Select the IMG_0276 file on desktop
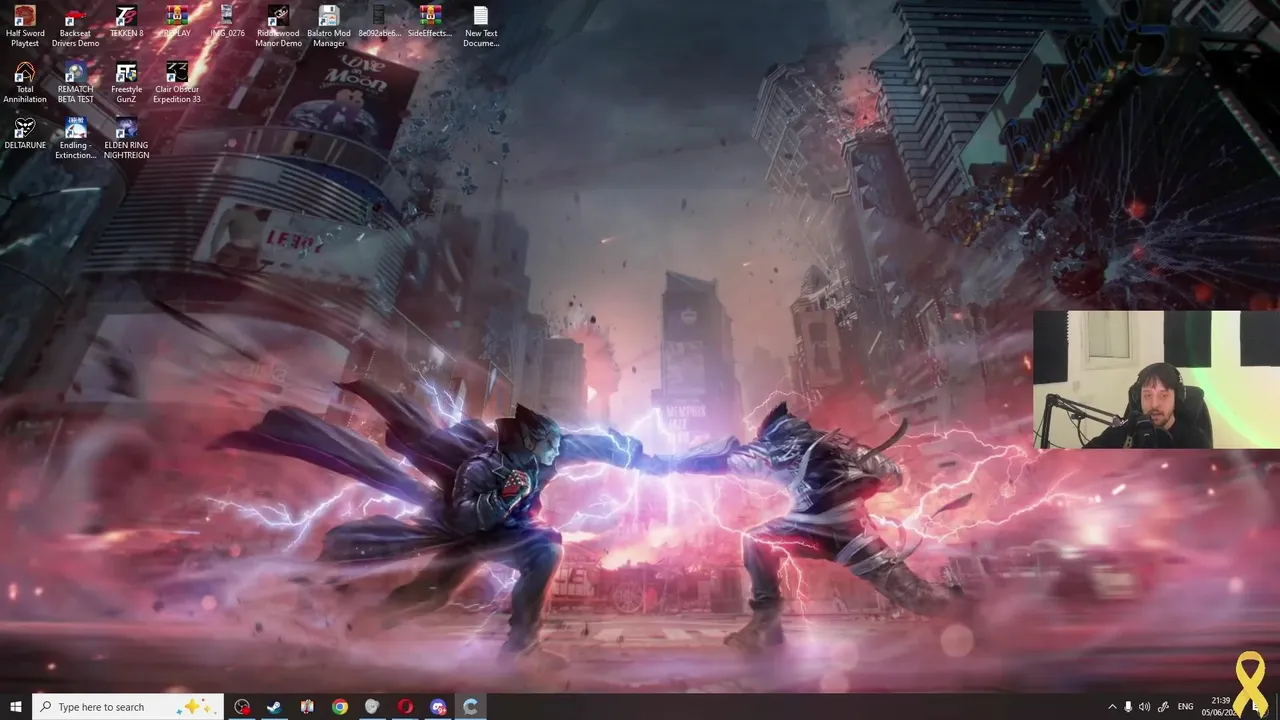Viewport: 1280px width, 720px height. (227, 22)
